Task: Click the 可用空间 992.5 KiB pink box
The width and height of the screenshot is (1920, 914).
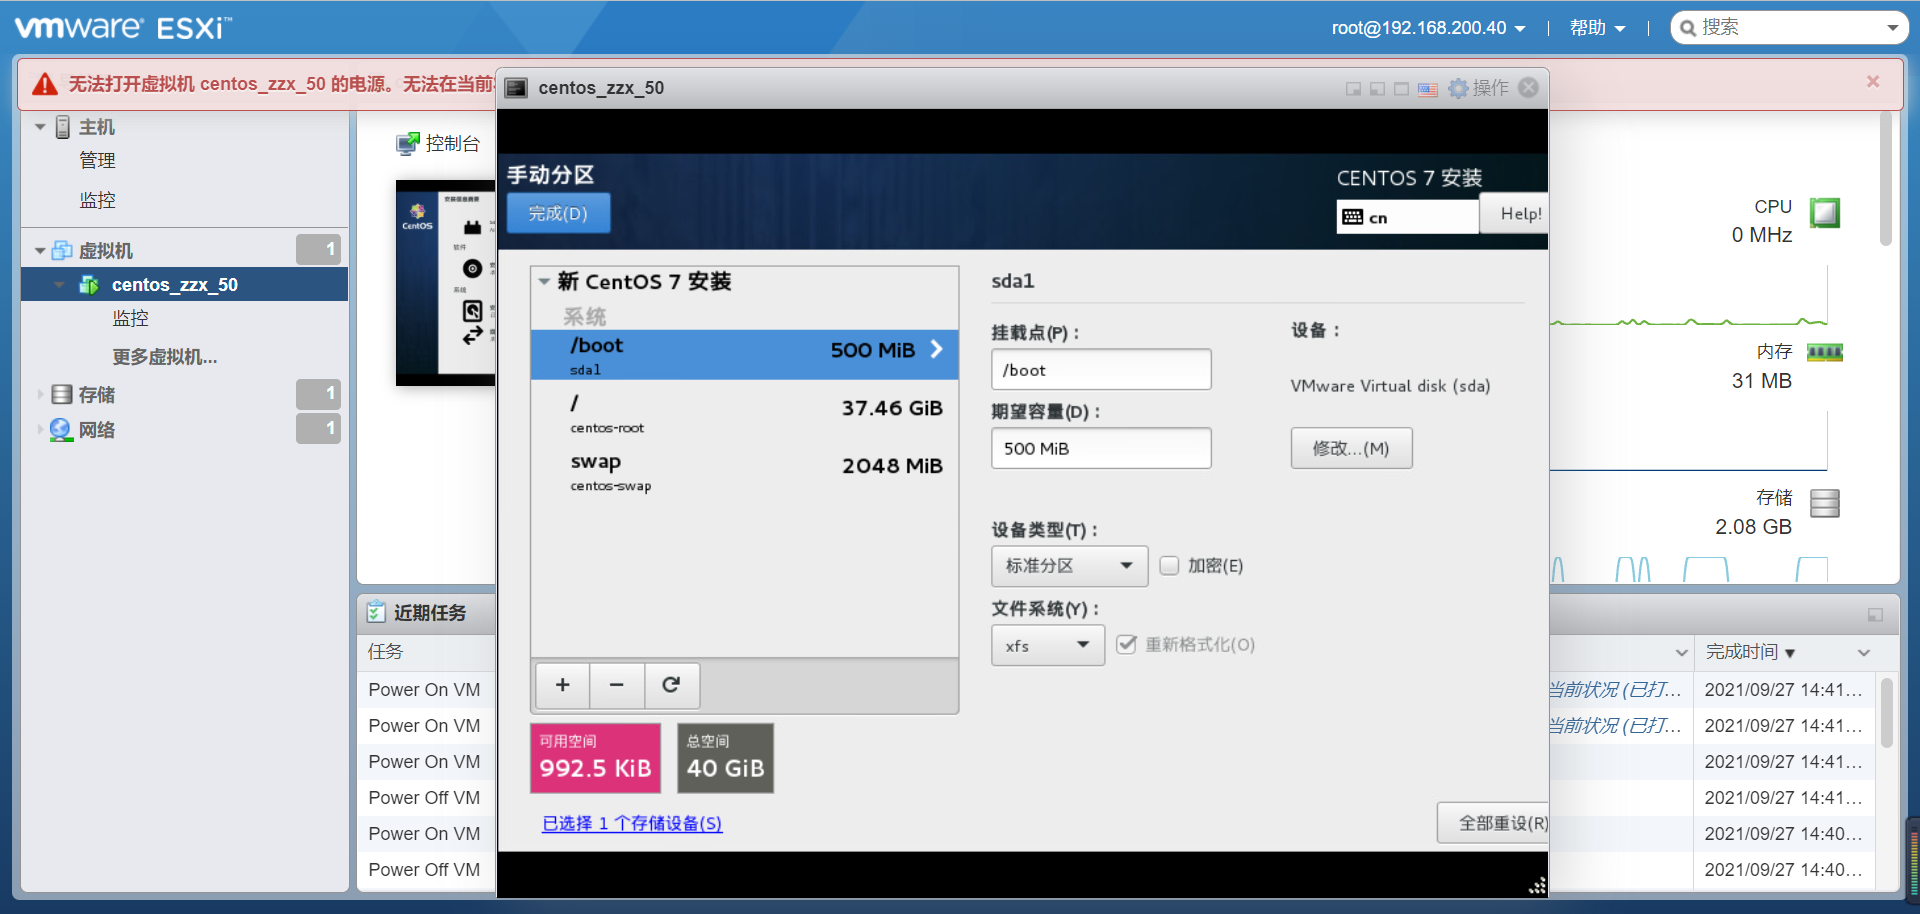Action: pos(595,758)
